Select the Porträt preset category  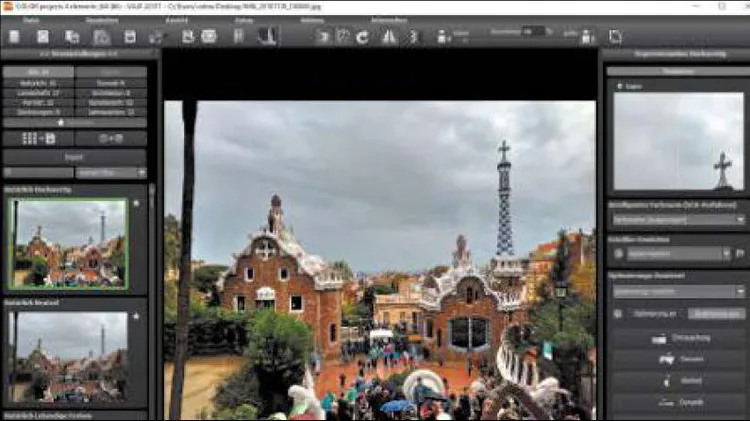[x=38, y=103]
